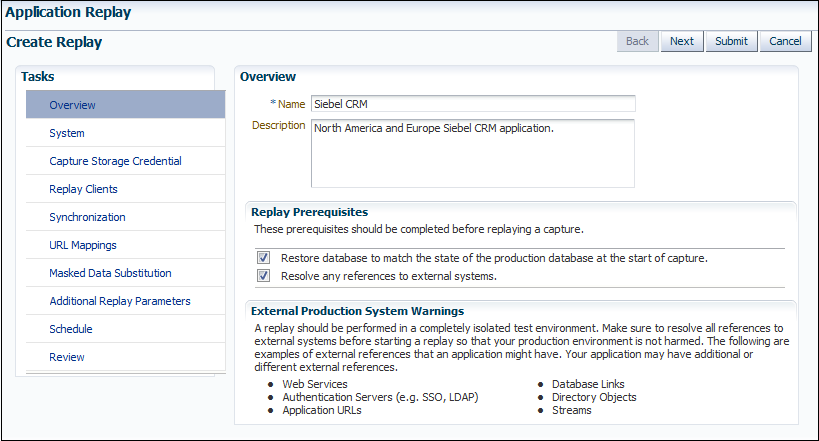
Task: Go to Capture Storage Credential task
Action: (x=125, y=161)
